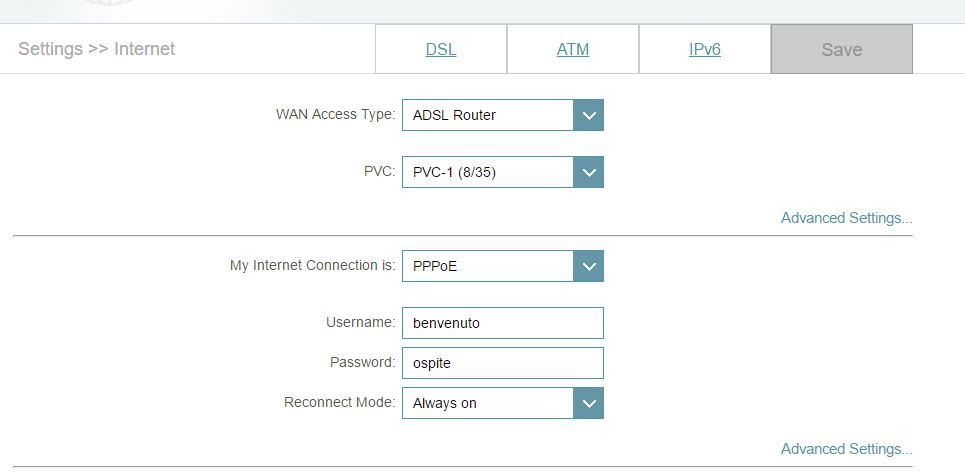Click the My Internet Connection is label
The width and height of the screenshot is (965, 475).
point(312,266)
